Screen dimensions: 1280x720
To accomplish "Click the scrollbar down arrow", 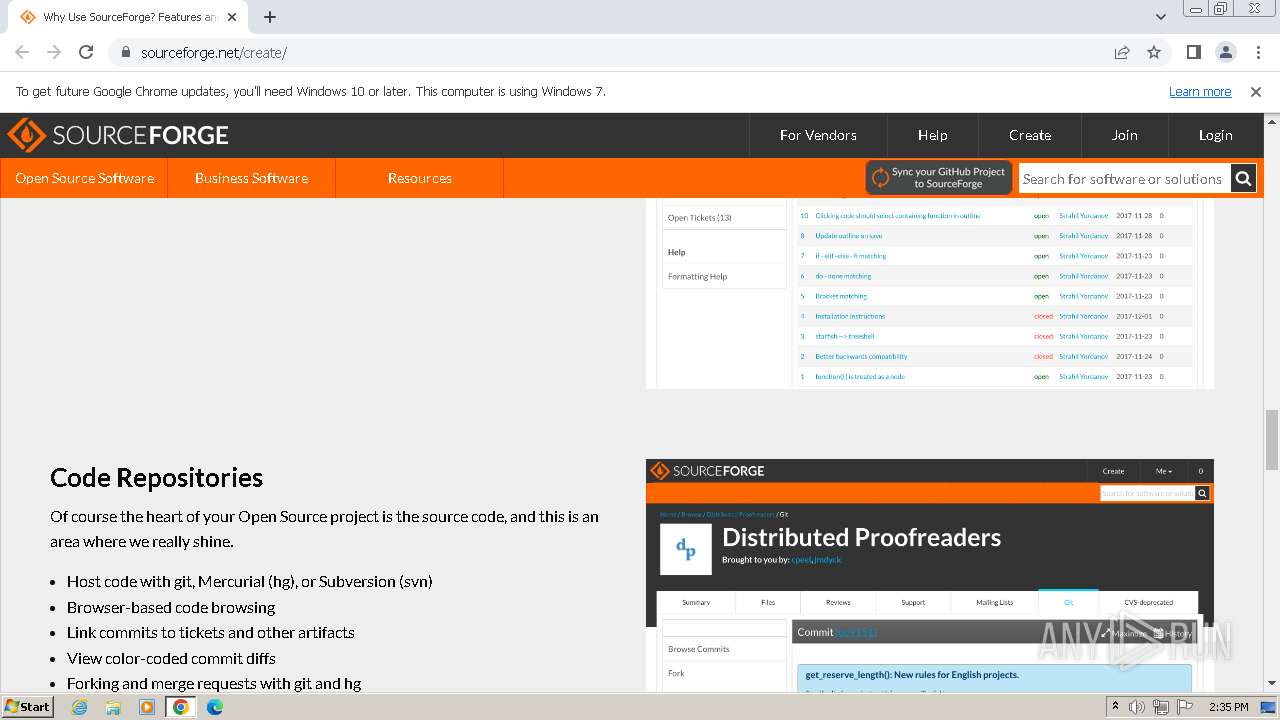I will coord(1271,683).
